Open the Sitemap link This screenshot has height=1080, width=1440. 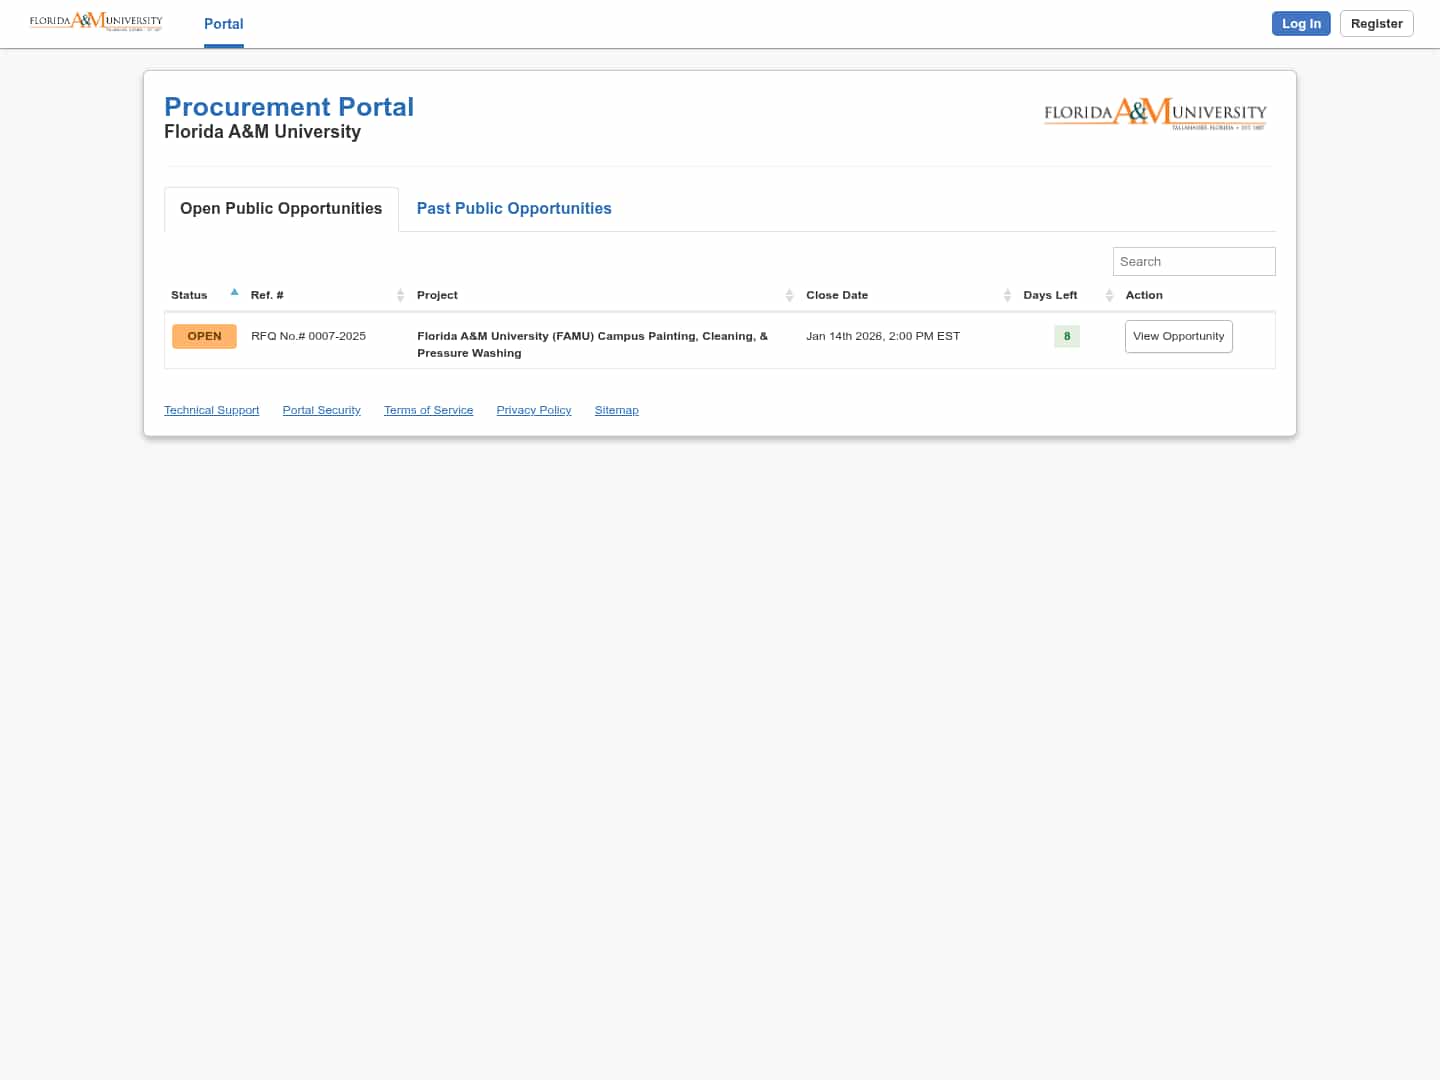[617, 411]
